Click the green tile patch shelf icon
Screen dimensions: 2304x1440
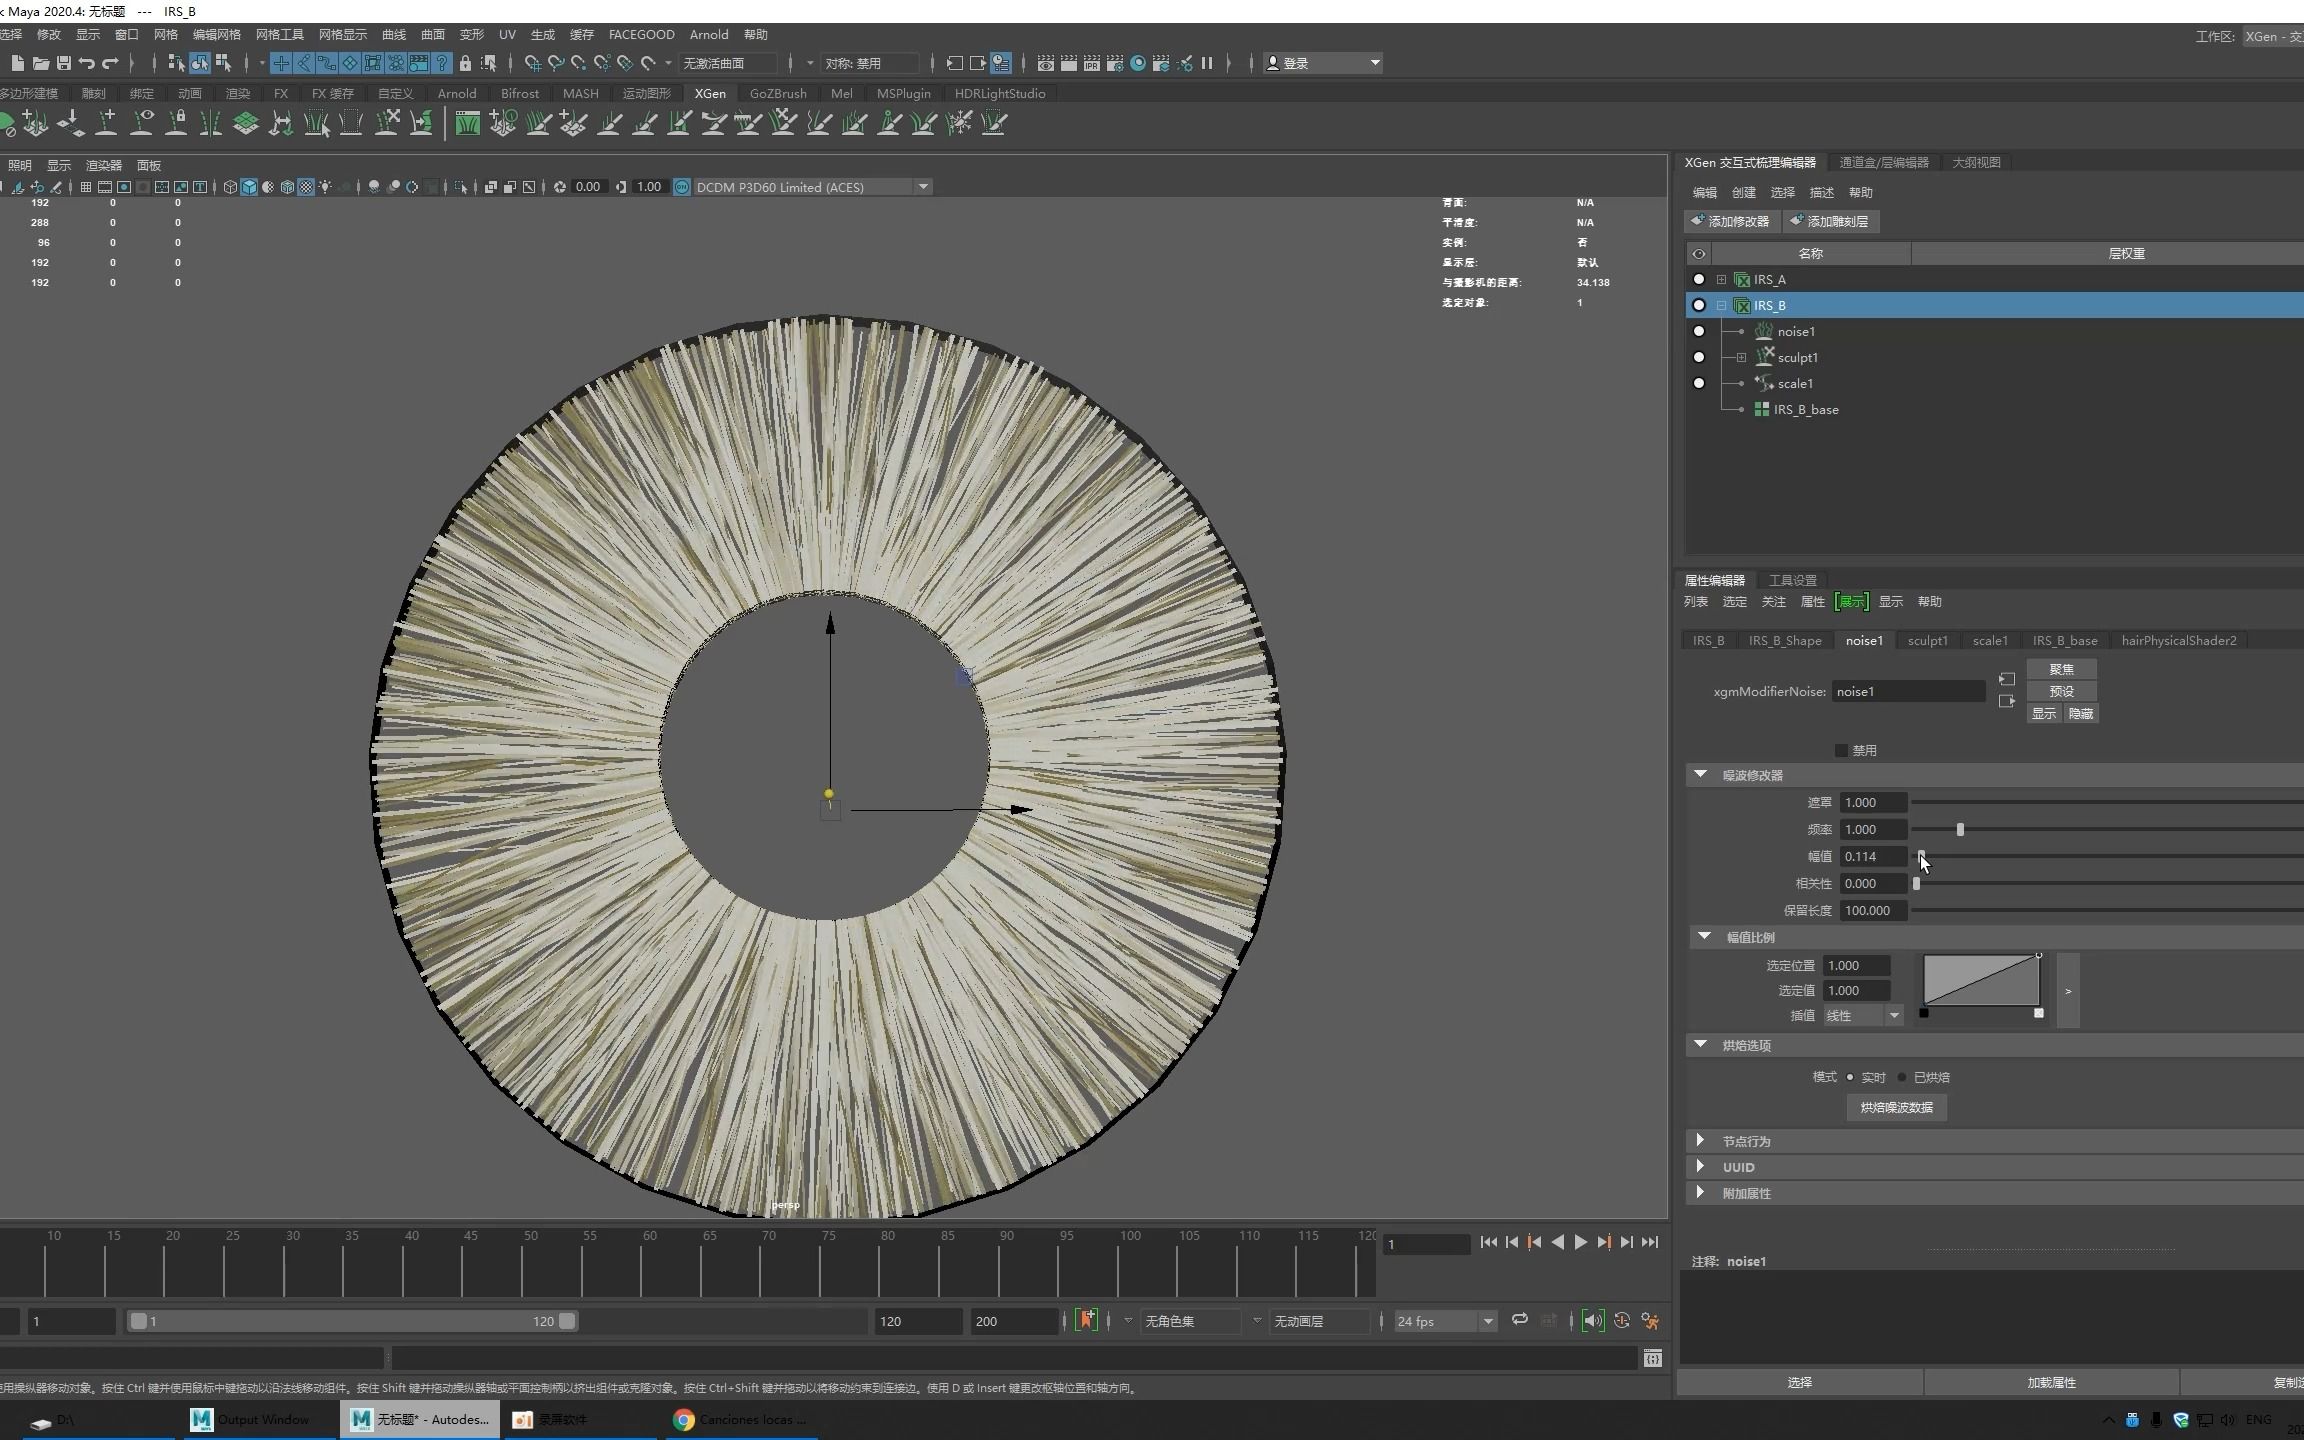click(x=245, y=123)
